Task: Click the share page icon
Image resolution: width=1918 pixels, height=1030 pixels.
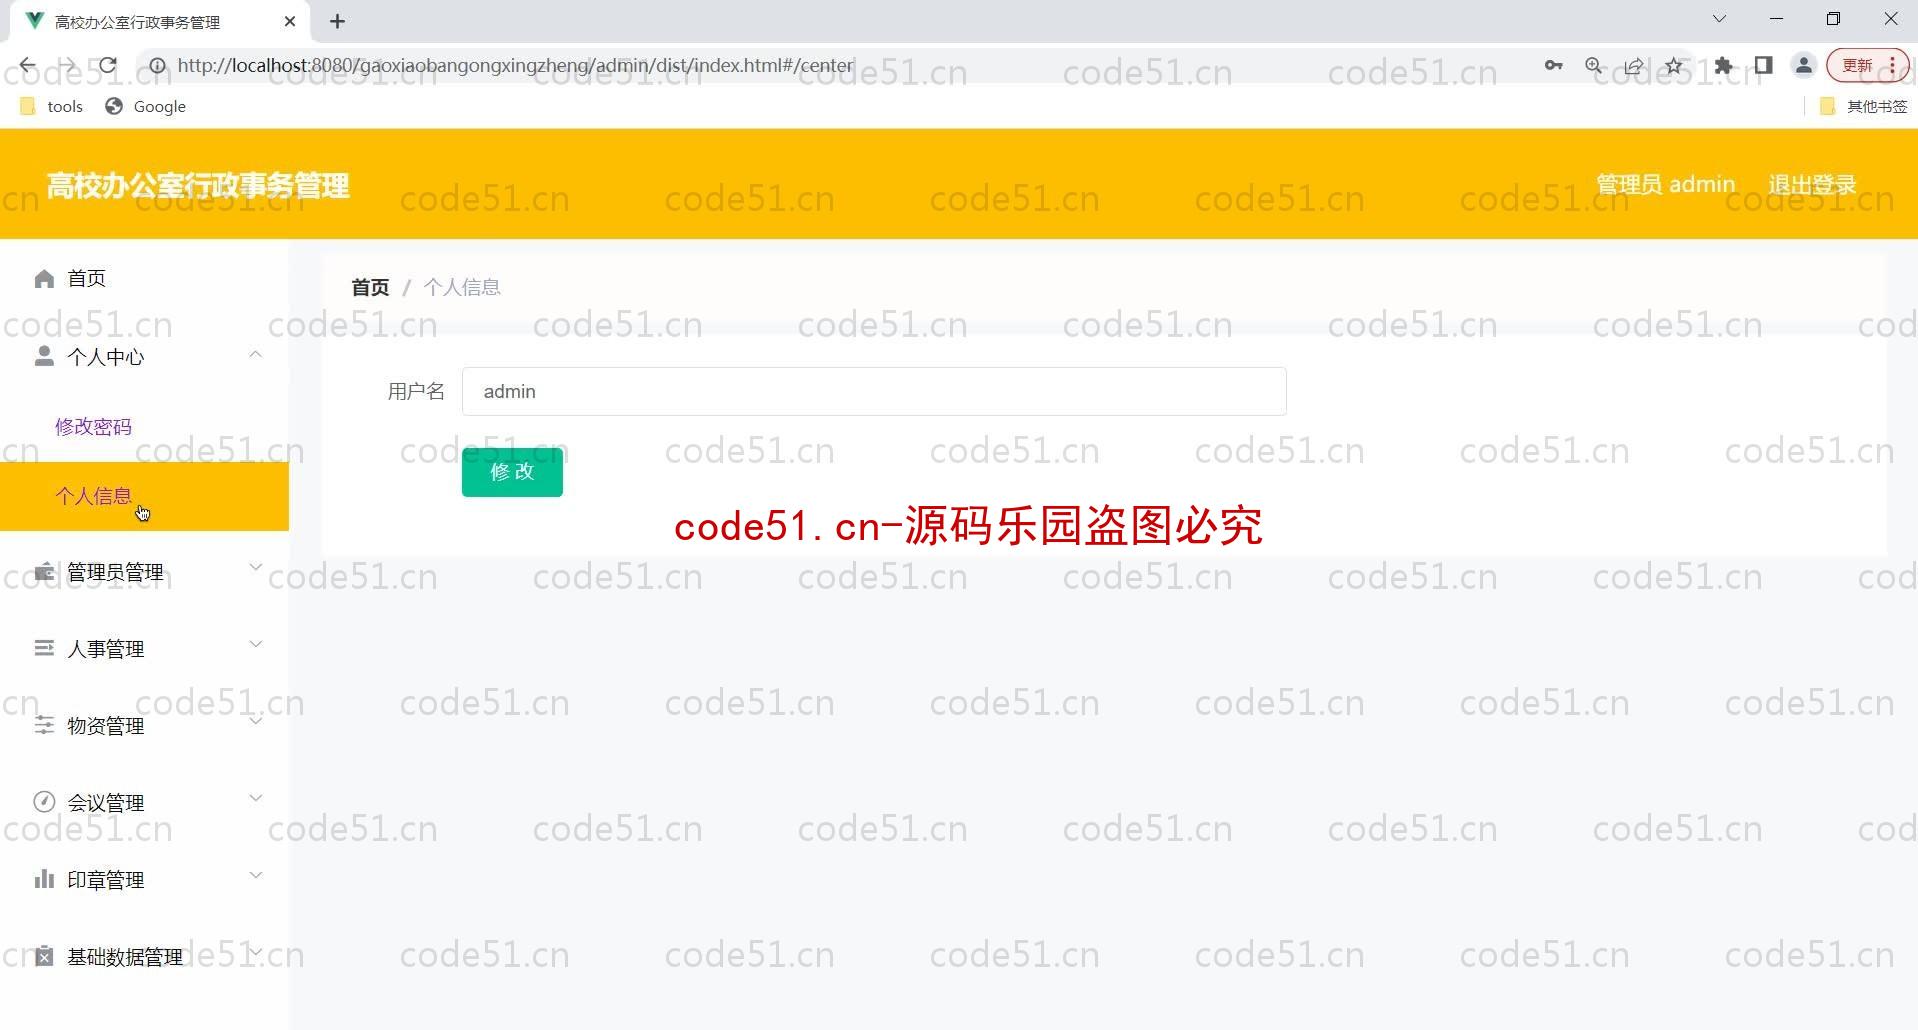Action: click(x=1634, y=66)
